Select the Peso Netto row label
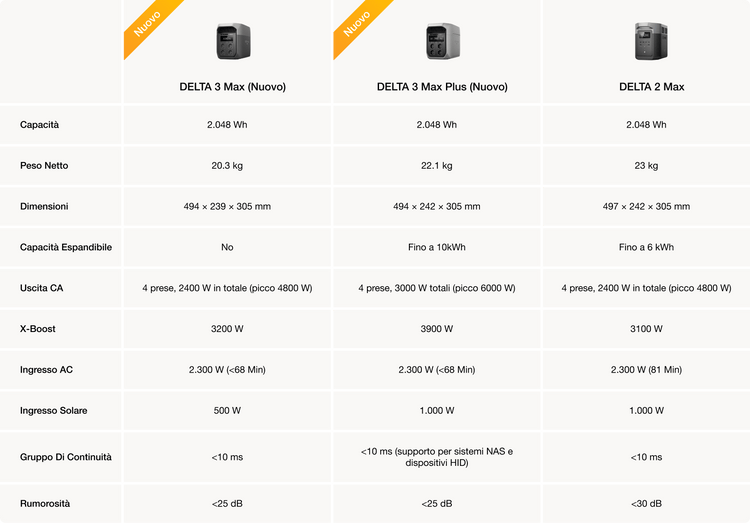The image size is (750, 523). tap(44, 166)
